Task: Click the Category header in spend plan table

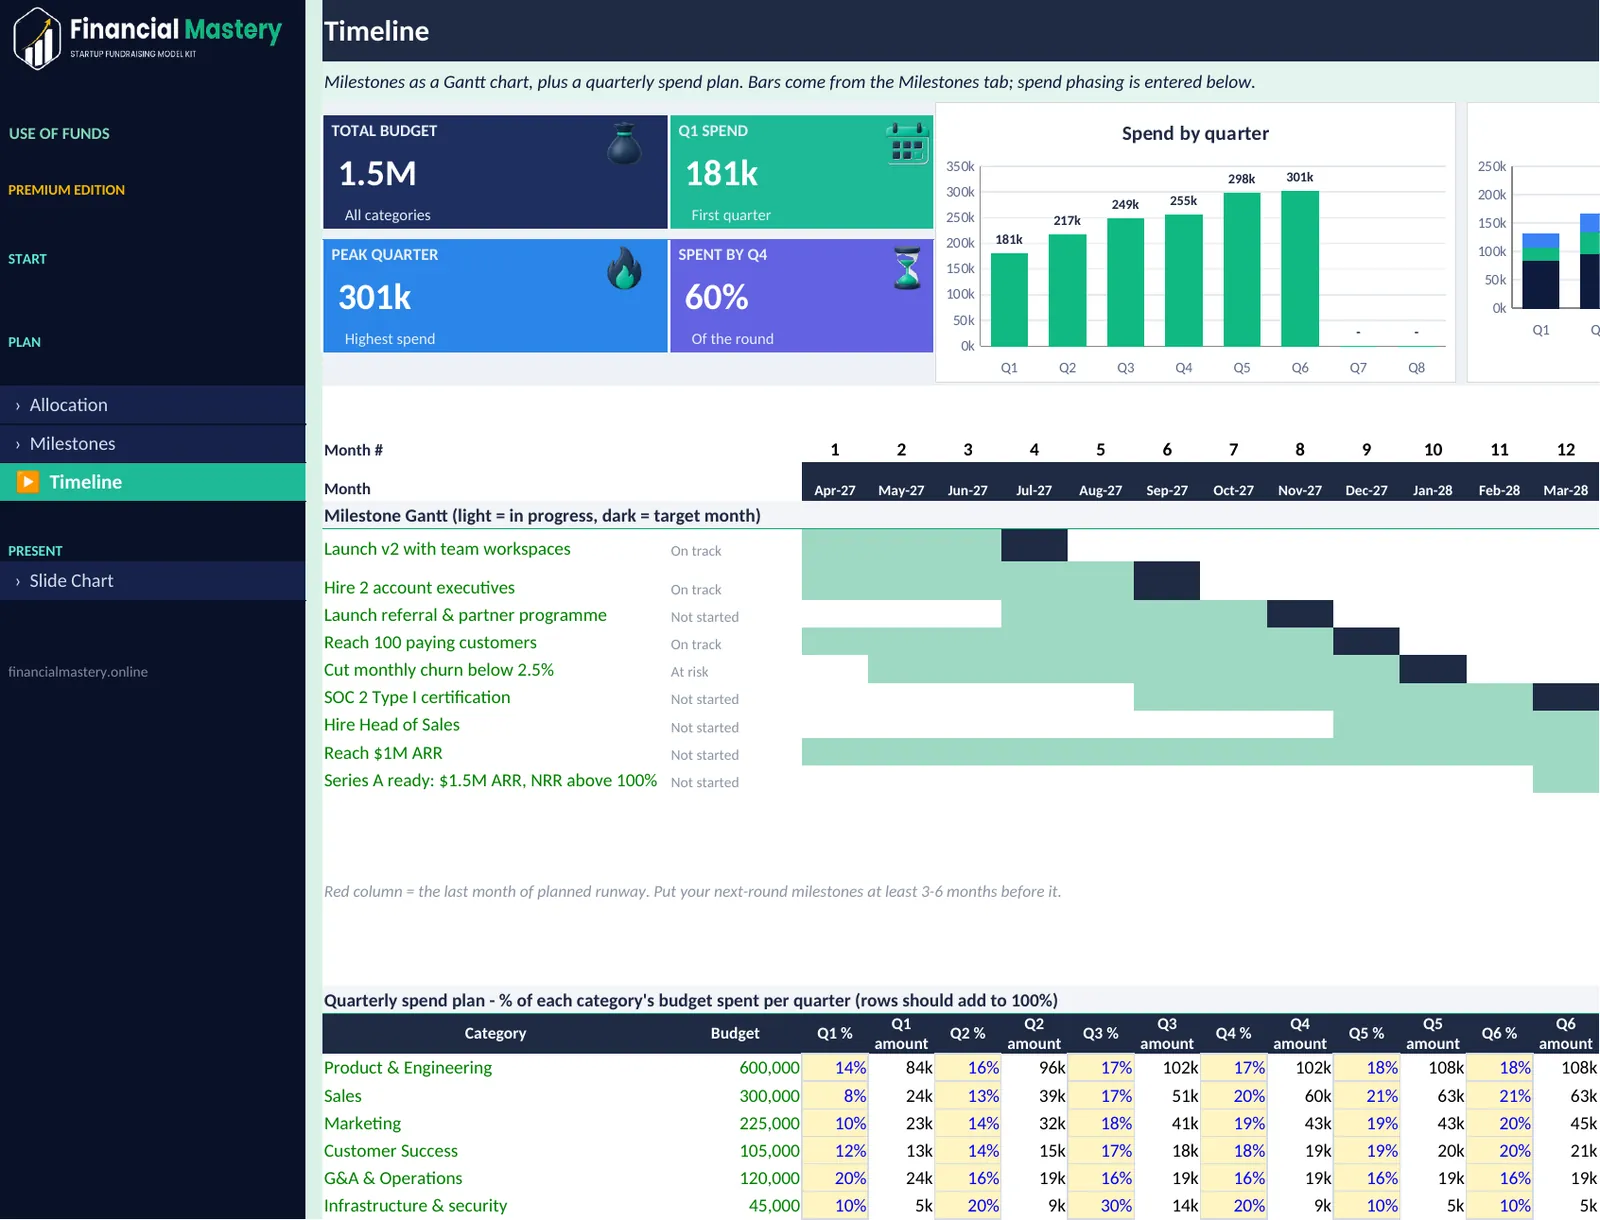Action: (x=495, y=1033)
